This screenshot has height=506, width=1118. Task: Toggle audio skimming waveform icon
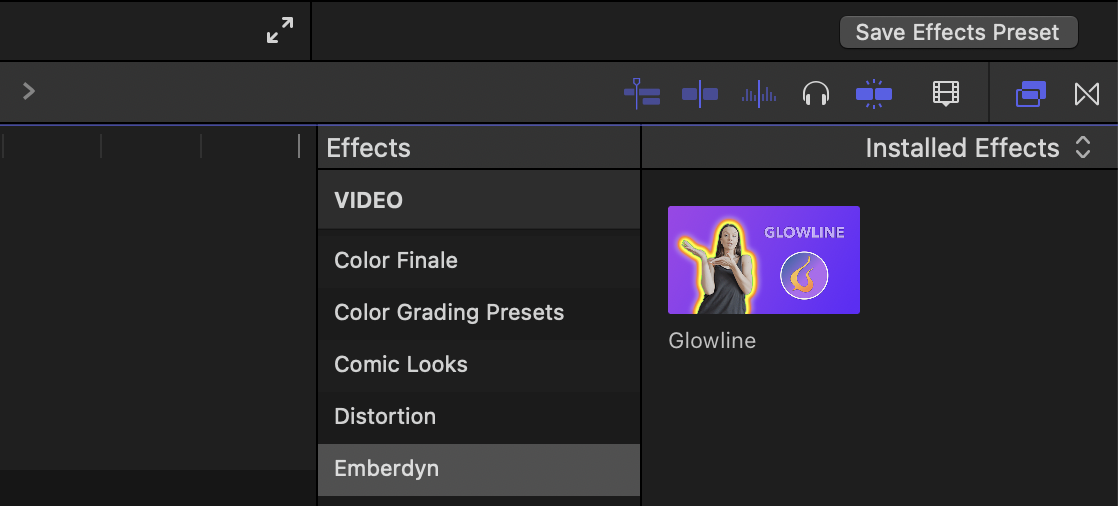click(x=758, y=94)
